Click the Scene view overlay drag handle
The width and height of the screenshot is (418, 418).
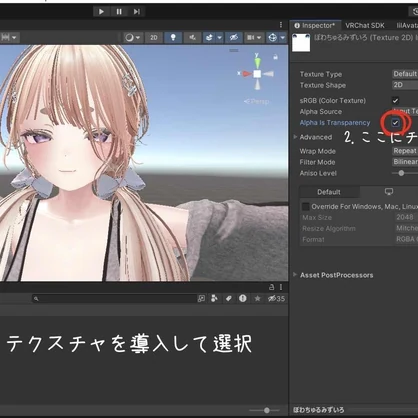pyautogui.click(x=234, y=51)
